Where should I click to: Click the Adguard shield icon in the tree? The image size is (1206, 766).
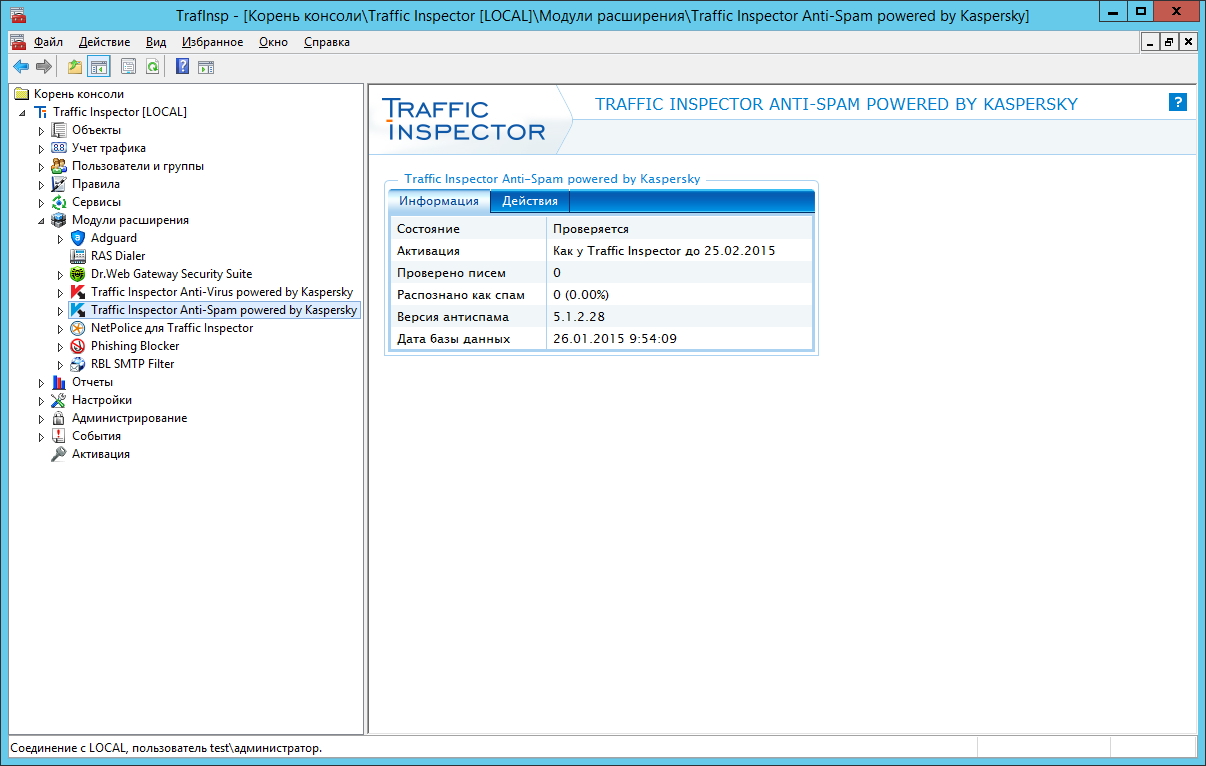pyautogui.click(x=78, y=238)
